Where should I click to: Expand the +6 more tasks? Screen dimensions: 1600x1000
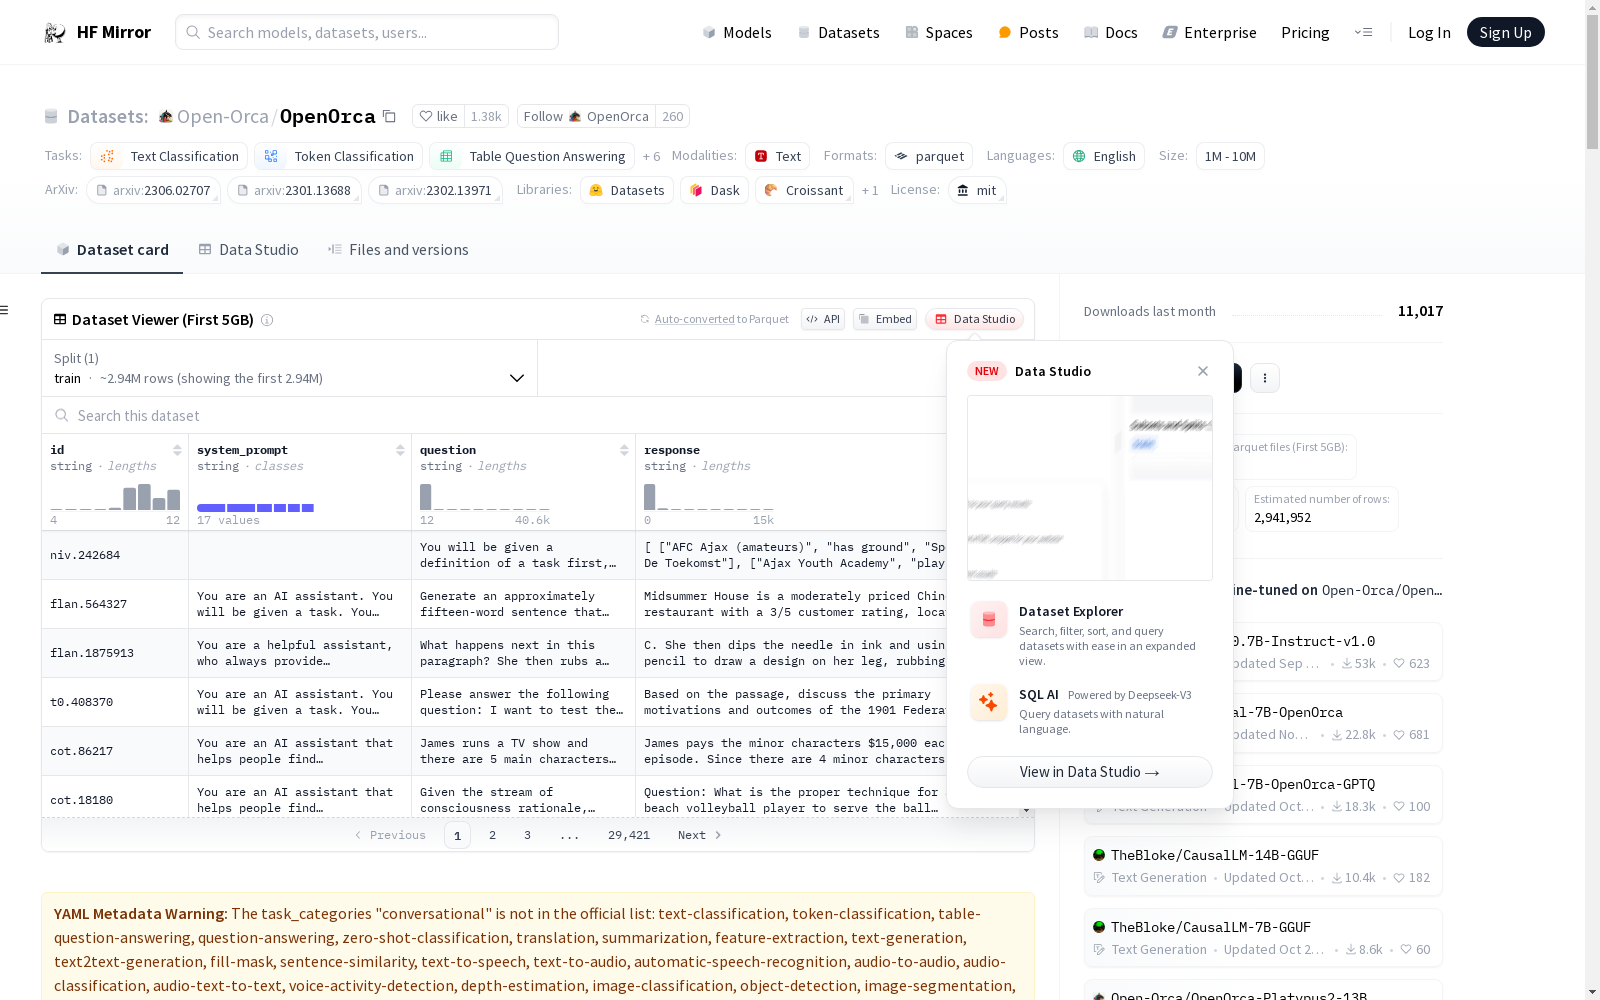pos(651,156)
